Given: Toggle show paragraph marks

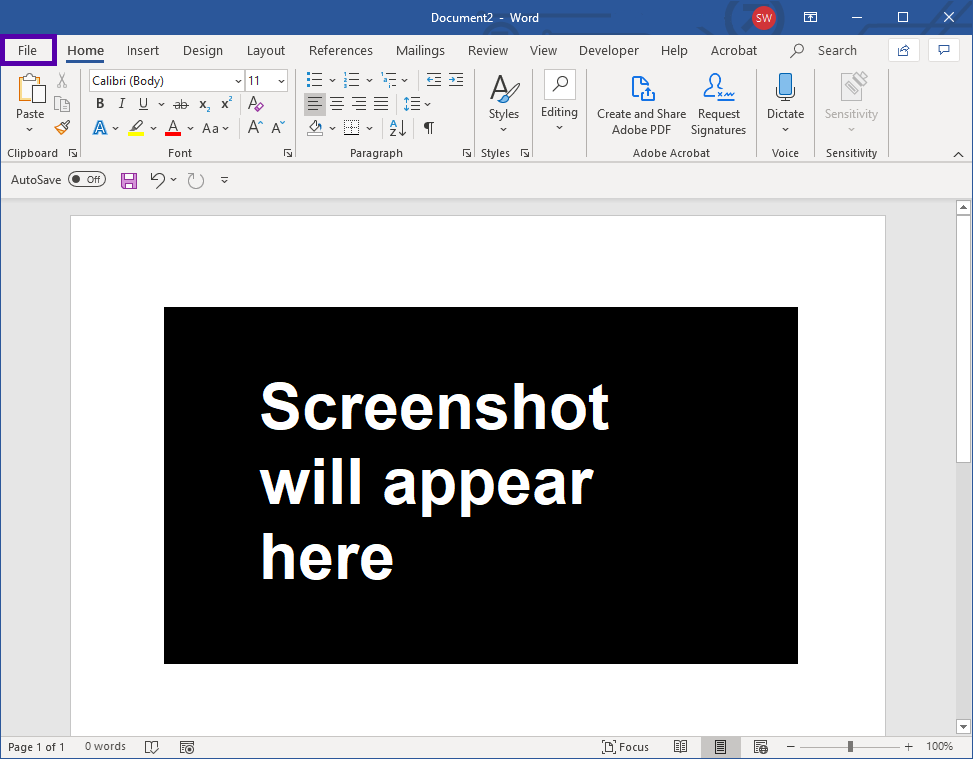Looking at the screenshot, I should [x=429, y=128].
